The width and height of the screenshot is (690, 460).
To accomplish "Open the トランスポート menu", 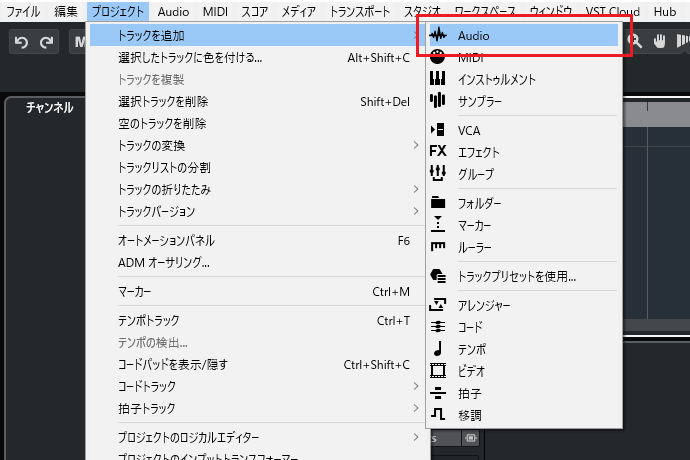I will pyautogui.click(x=360, y=11).
